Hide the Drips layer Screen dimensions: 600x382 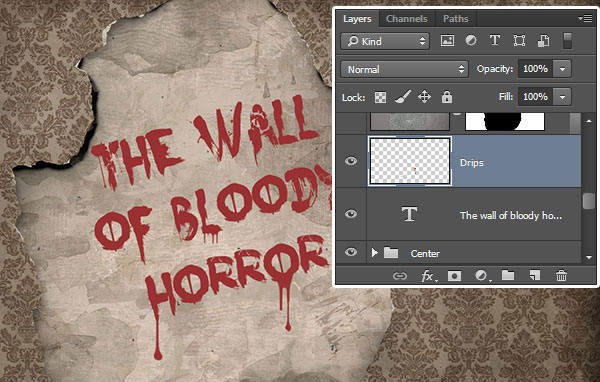[351, 161]
